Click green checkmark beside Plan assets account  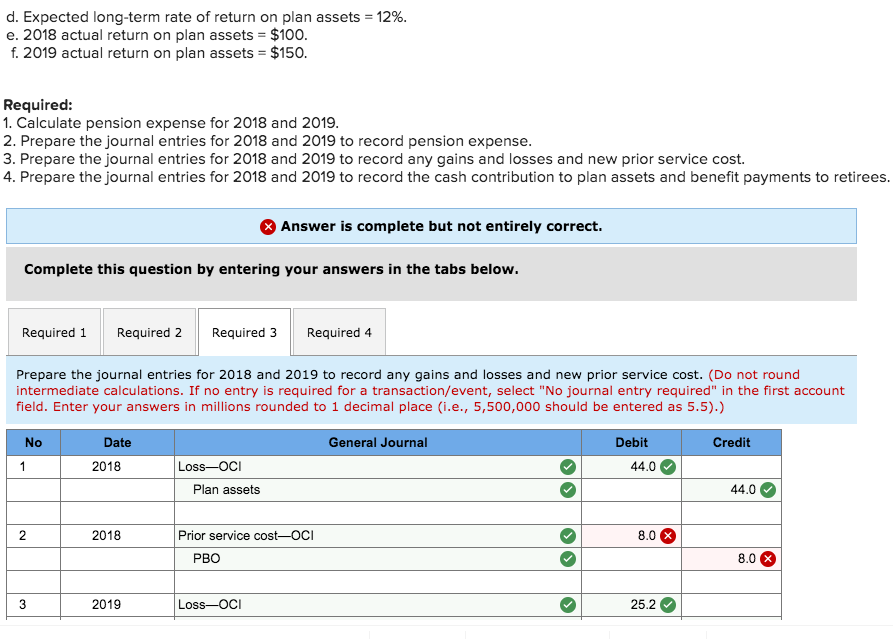click(x=568, y=489)
